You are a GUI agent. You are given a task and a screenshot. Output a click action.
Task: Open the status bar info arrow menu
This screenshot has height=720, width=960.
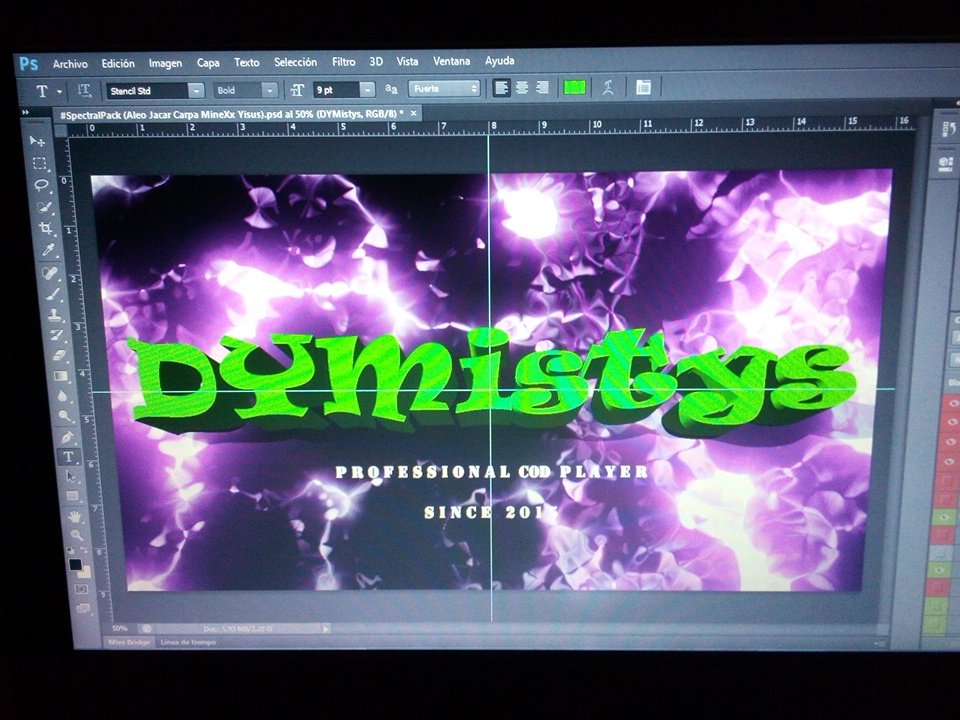point(326,629)
